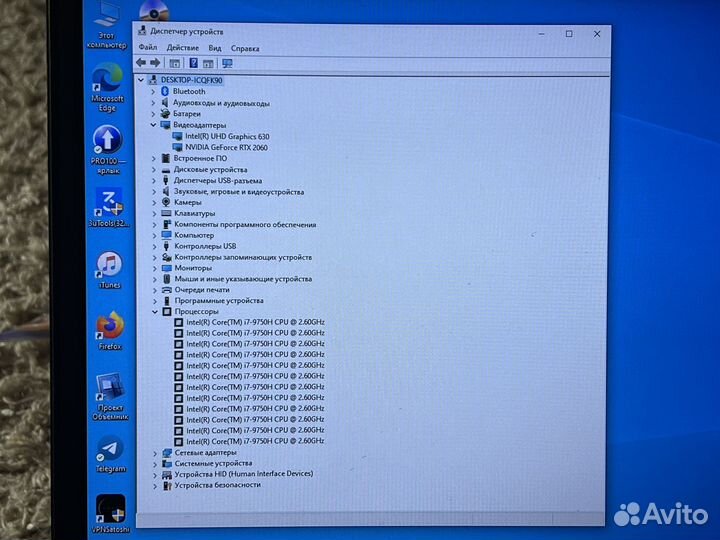Click the Forward arrow toolbar icon
The image size is (720, 540).
[x=156, y=63]
